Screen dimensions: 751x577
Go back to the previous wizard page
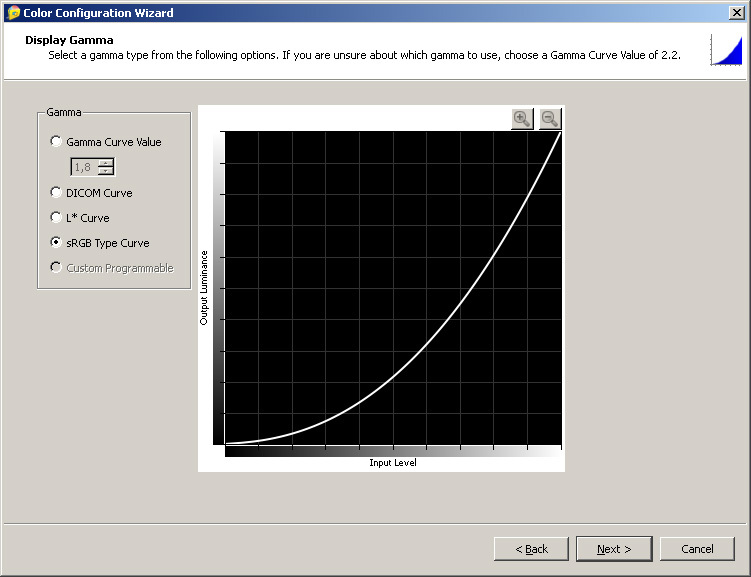coord(531,549)
